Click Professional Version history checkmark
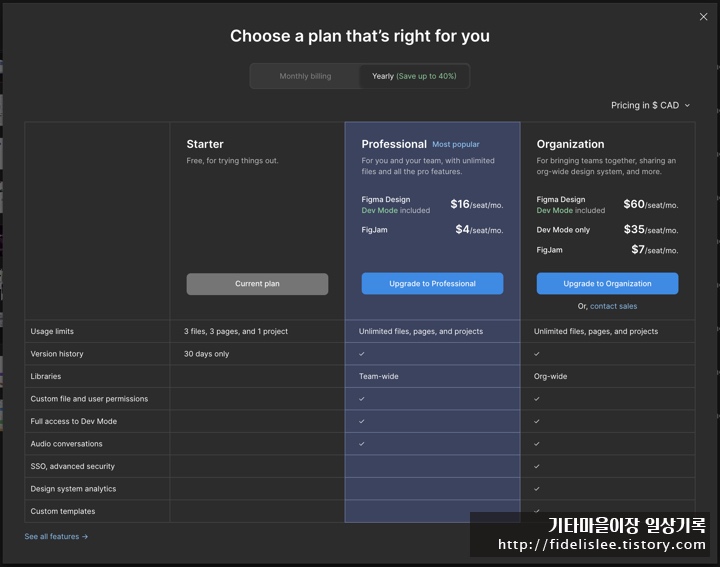Screen dimensions: 720x567 click(361, 354)
